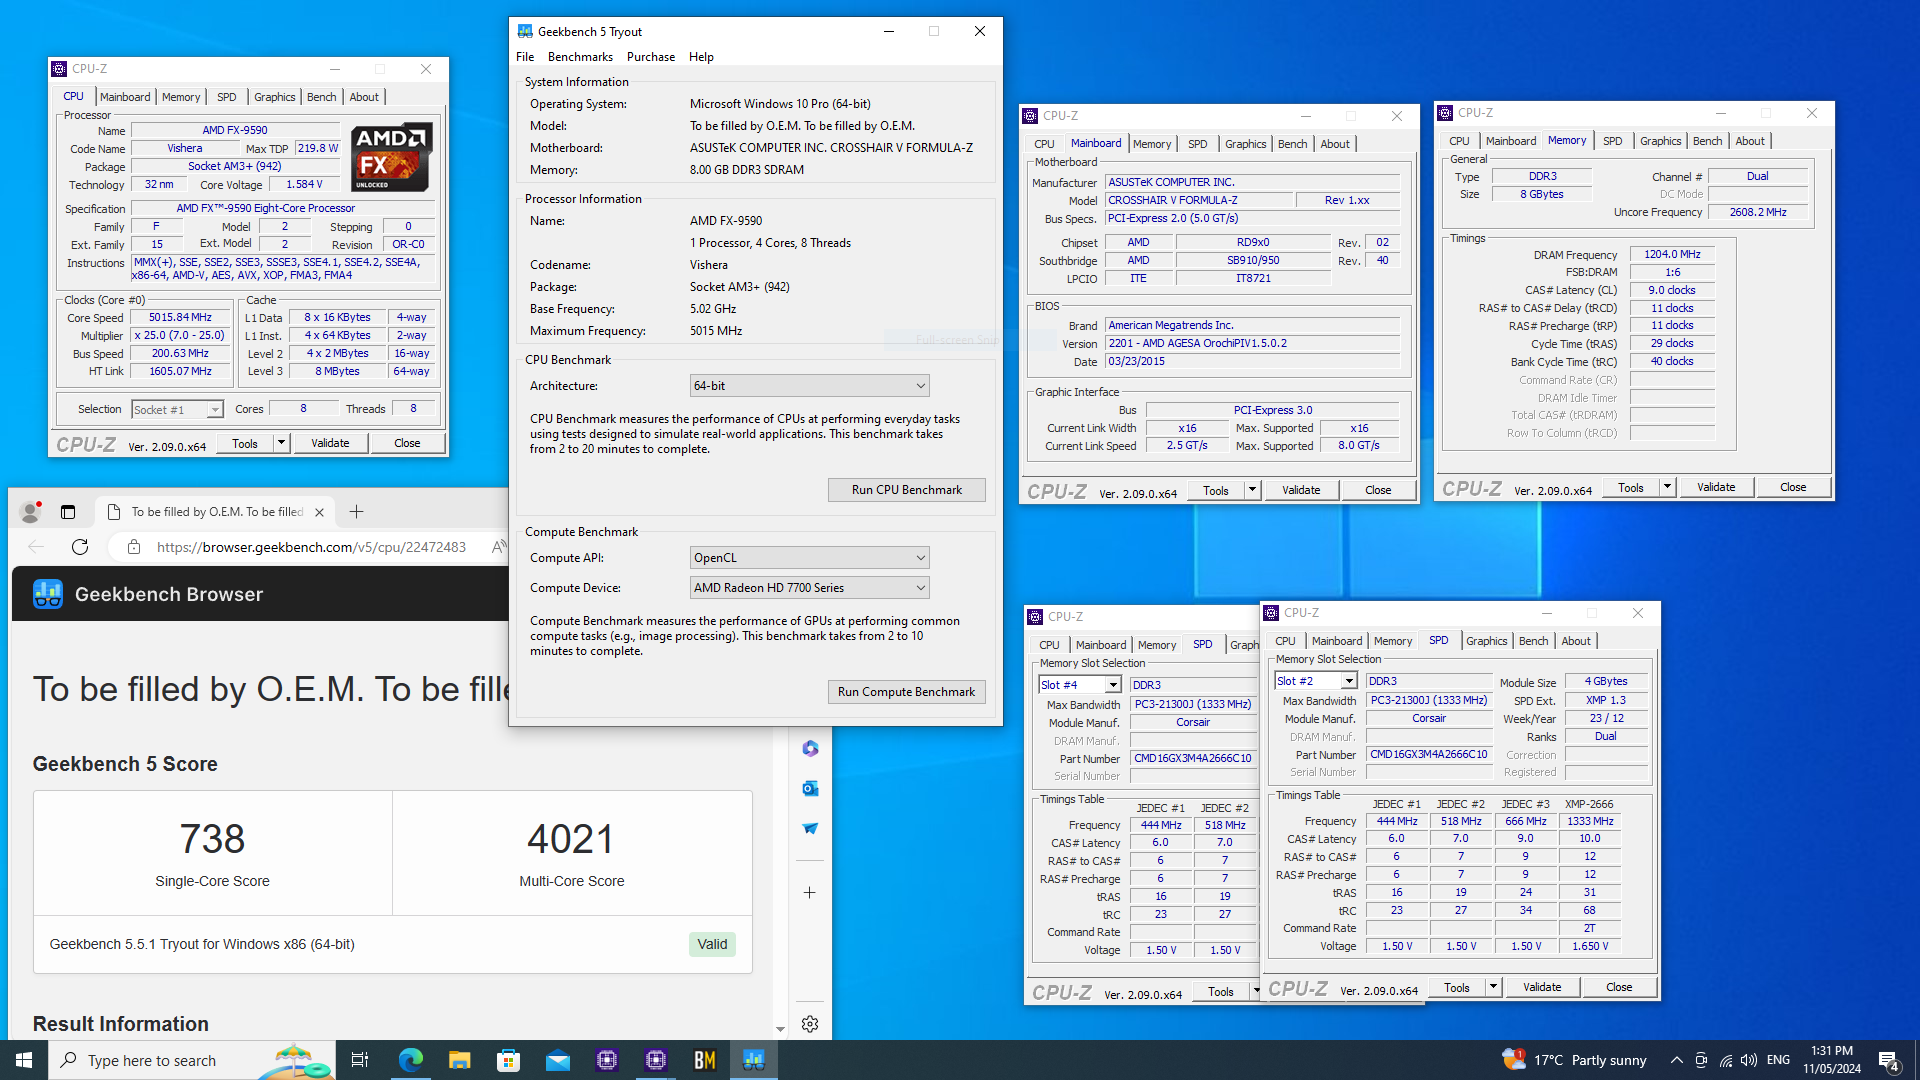Screen dimensions: 1920x1080
Task: Select Mainboard tab in CPU-Z CPU window
Action: click(125, 97)
